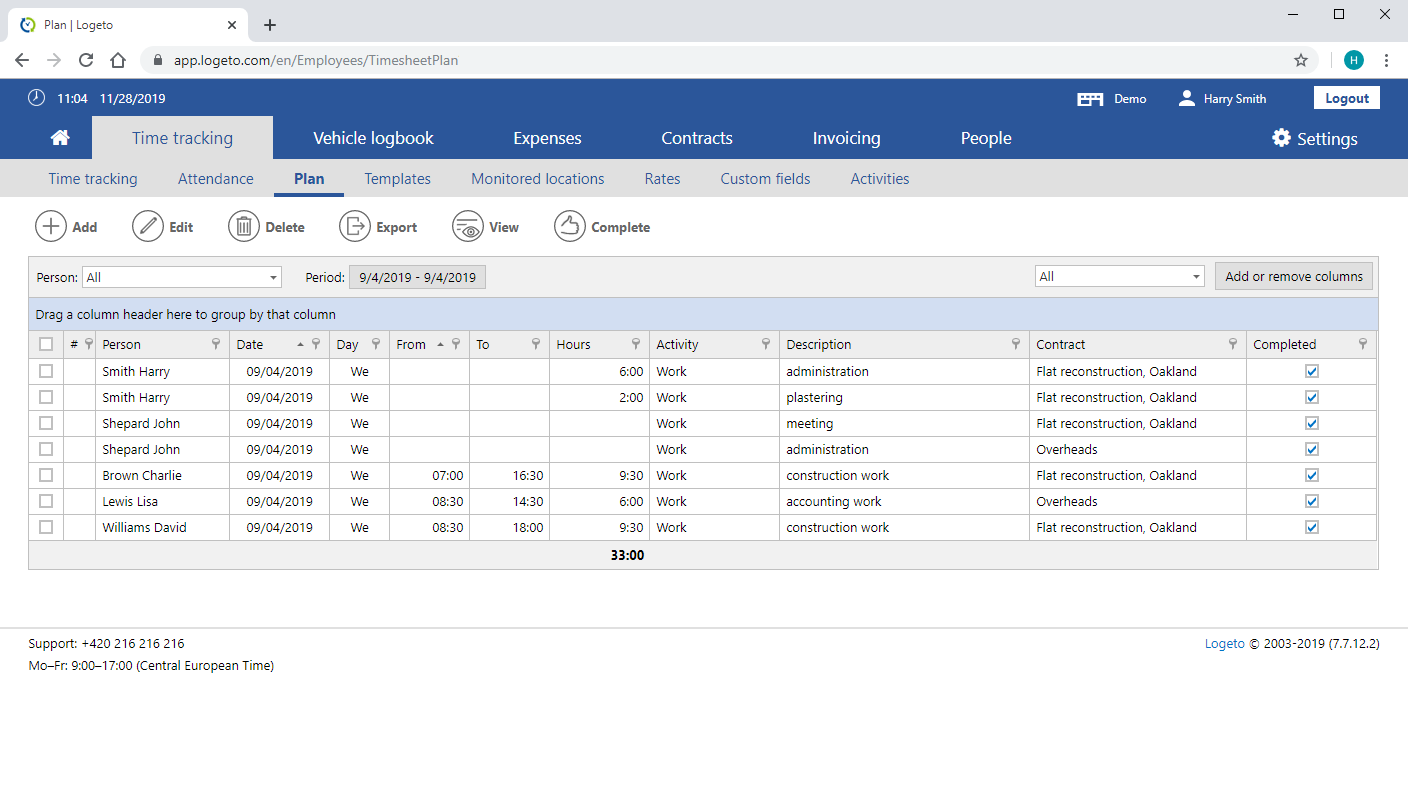
Task: Switch to the Monitored locations sub-tab
Action: coord(538,179)
